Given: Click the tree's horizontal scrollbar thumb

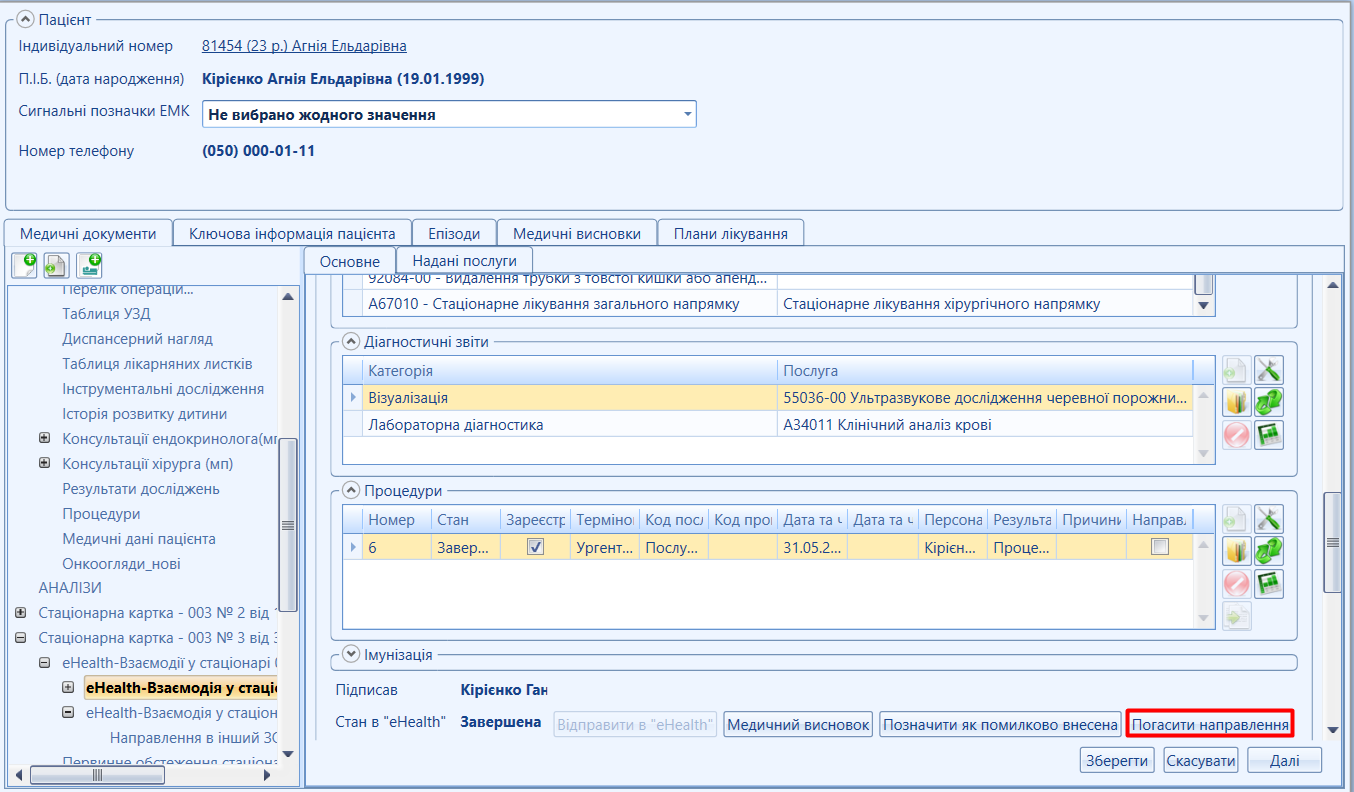Looking at the screenshot, I should 99,774.
